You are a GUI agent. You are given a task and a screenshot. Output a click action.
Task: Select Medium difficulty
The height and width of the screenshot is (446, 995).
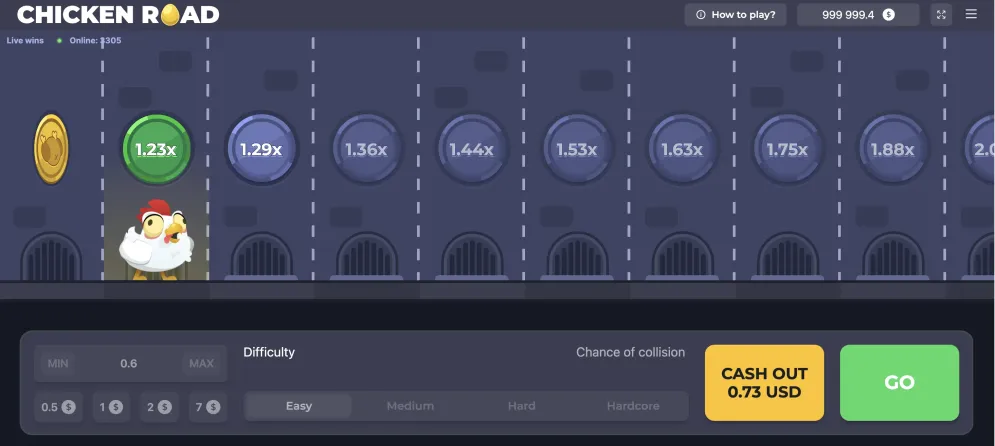[410, 406]
